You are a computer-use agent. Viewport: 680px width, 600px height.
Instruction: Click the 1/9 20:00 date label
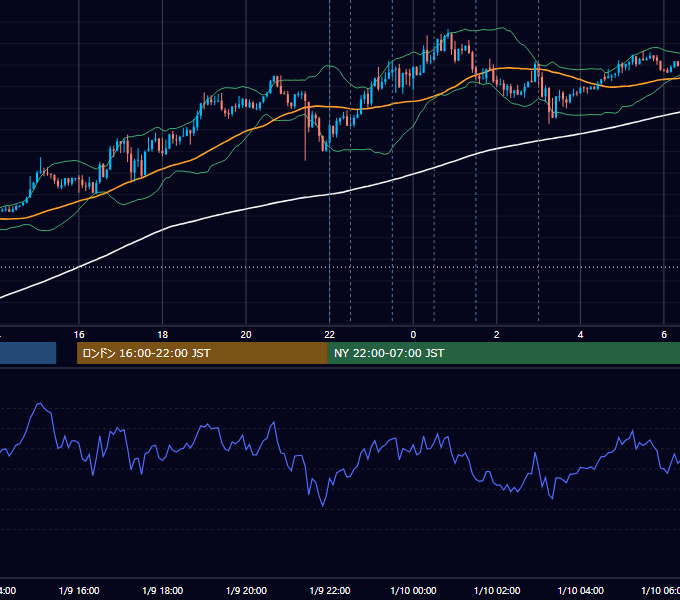pos(246,591)
